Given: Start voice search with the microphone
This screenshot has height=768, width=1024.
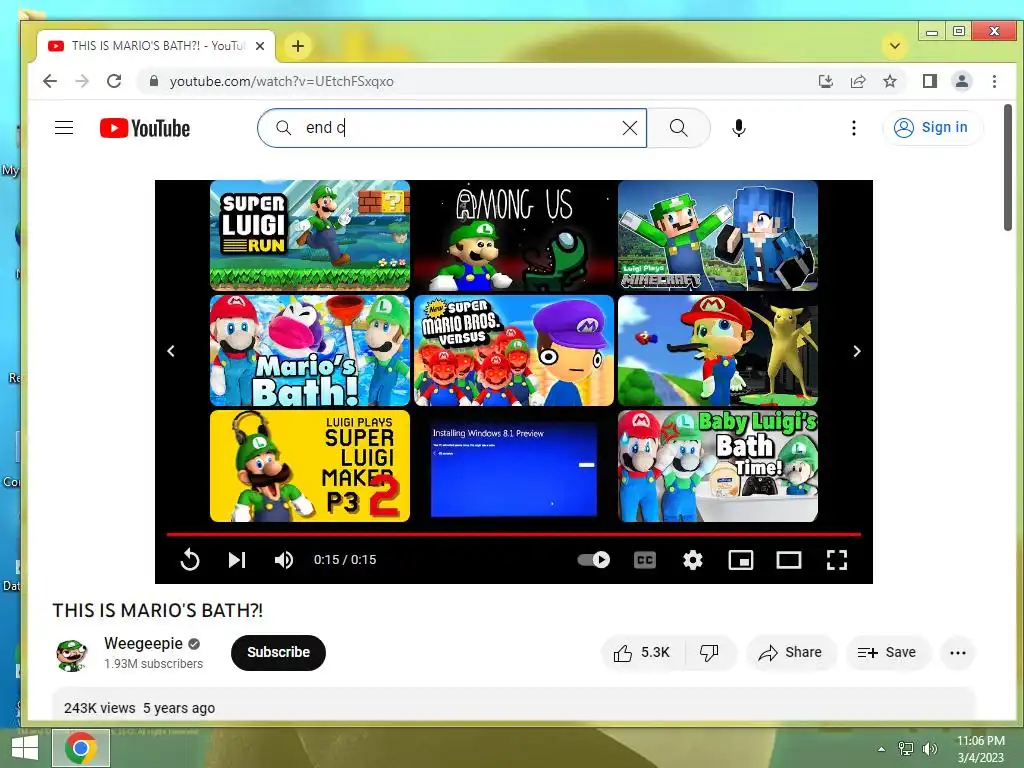Looking at the screenshot, I should [x=739, y=128].
